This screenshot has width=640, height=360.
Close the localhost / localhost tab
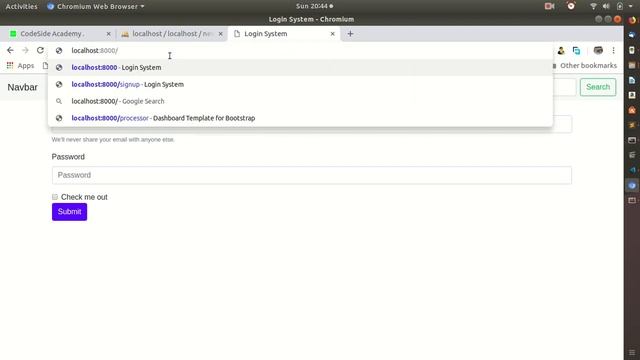coord(220,34)
